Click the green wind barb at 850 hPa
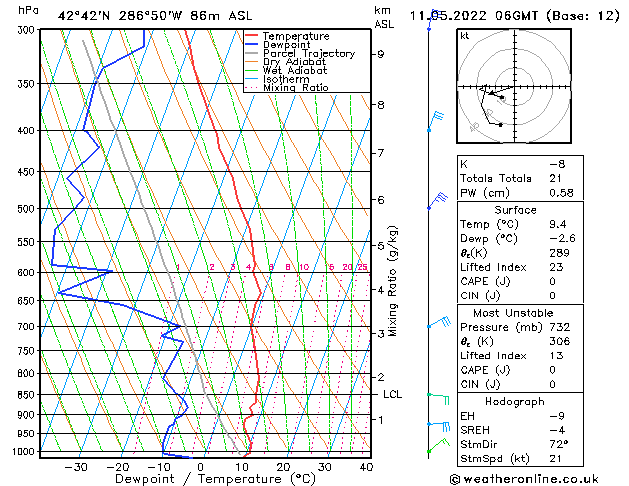 [438, 399]
